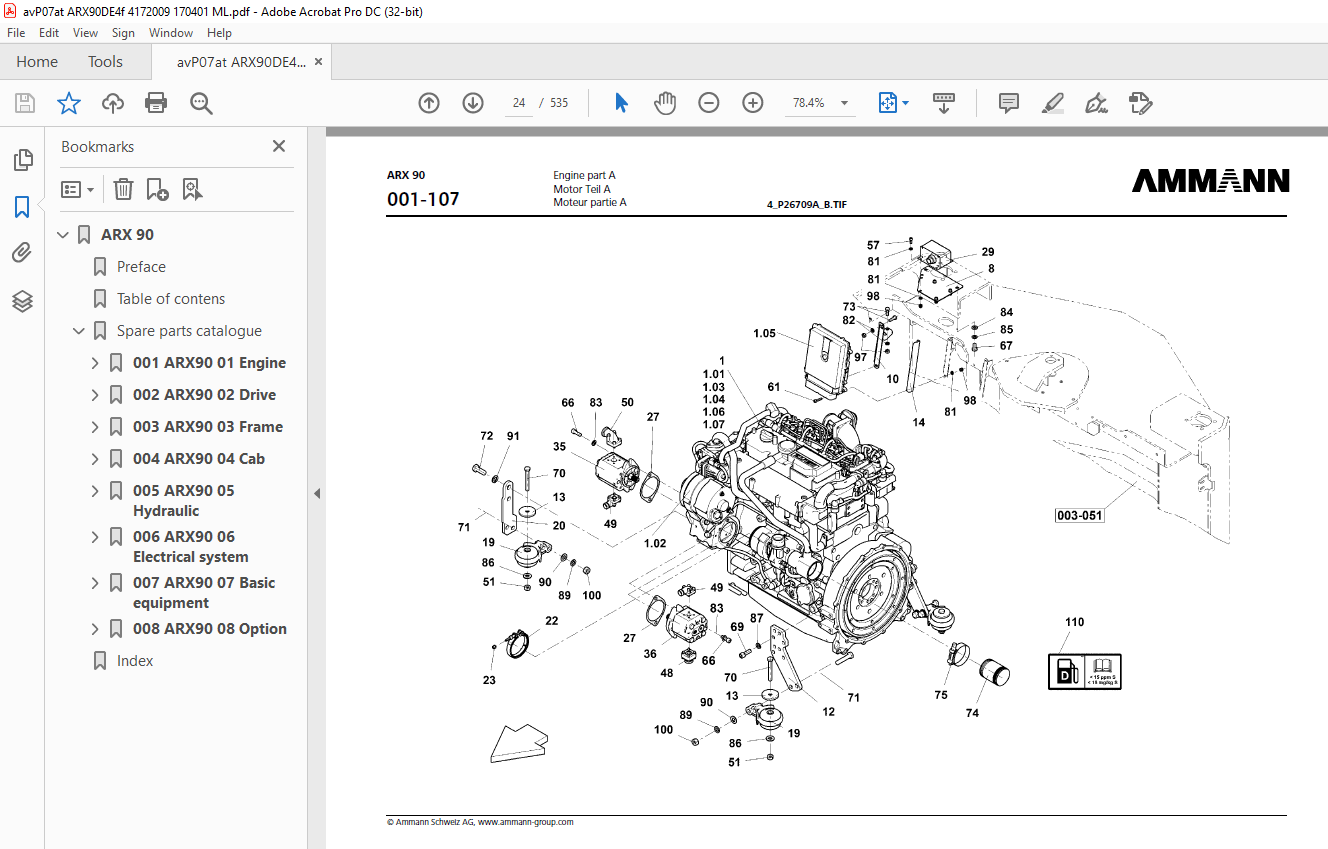Expand 001 ARX90 01 Engine bookmark
1328x849 pixels.
[95, 363]
